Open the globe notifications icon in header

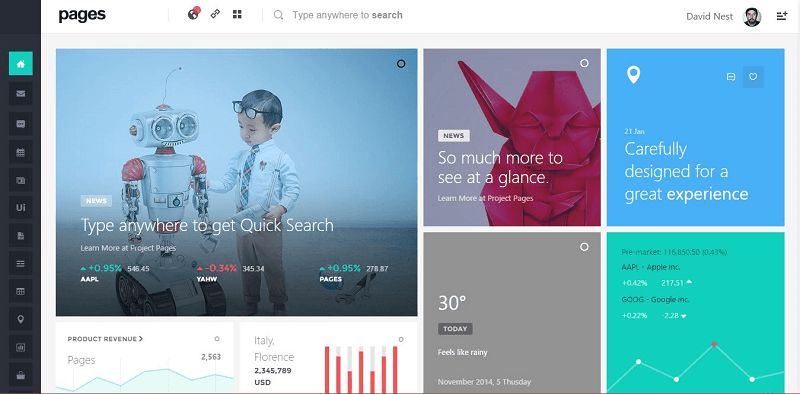193,14
